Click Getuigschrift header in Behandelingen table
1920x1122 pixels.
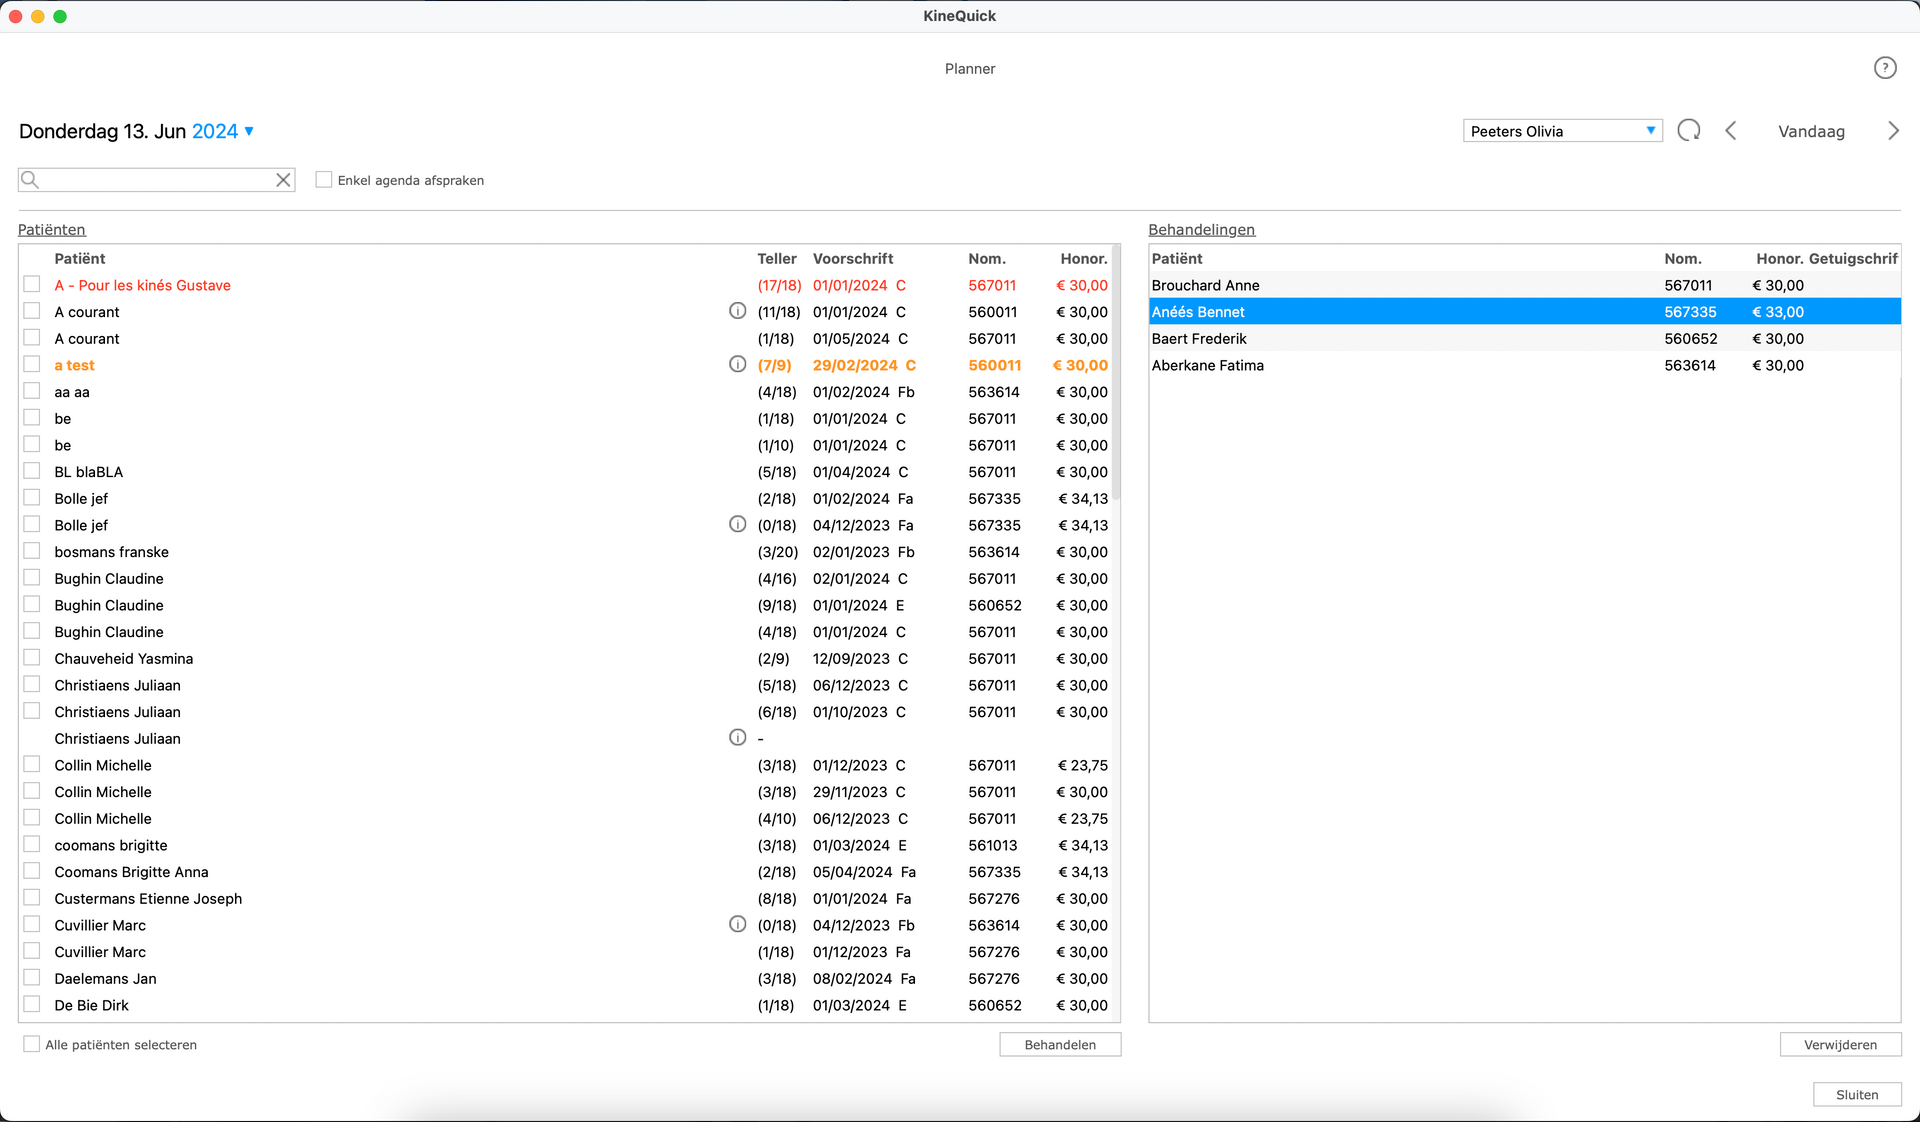click(1853, 258)
